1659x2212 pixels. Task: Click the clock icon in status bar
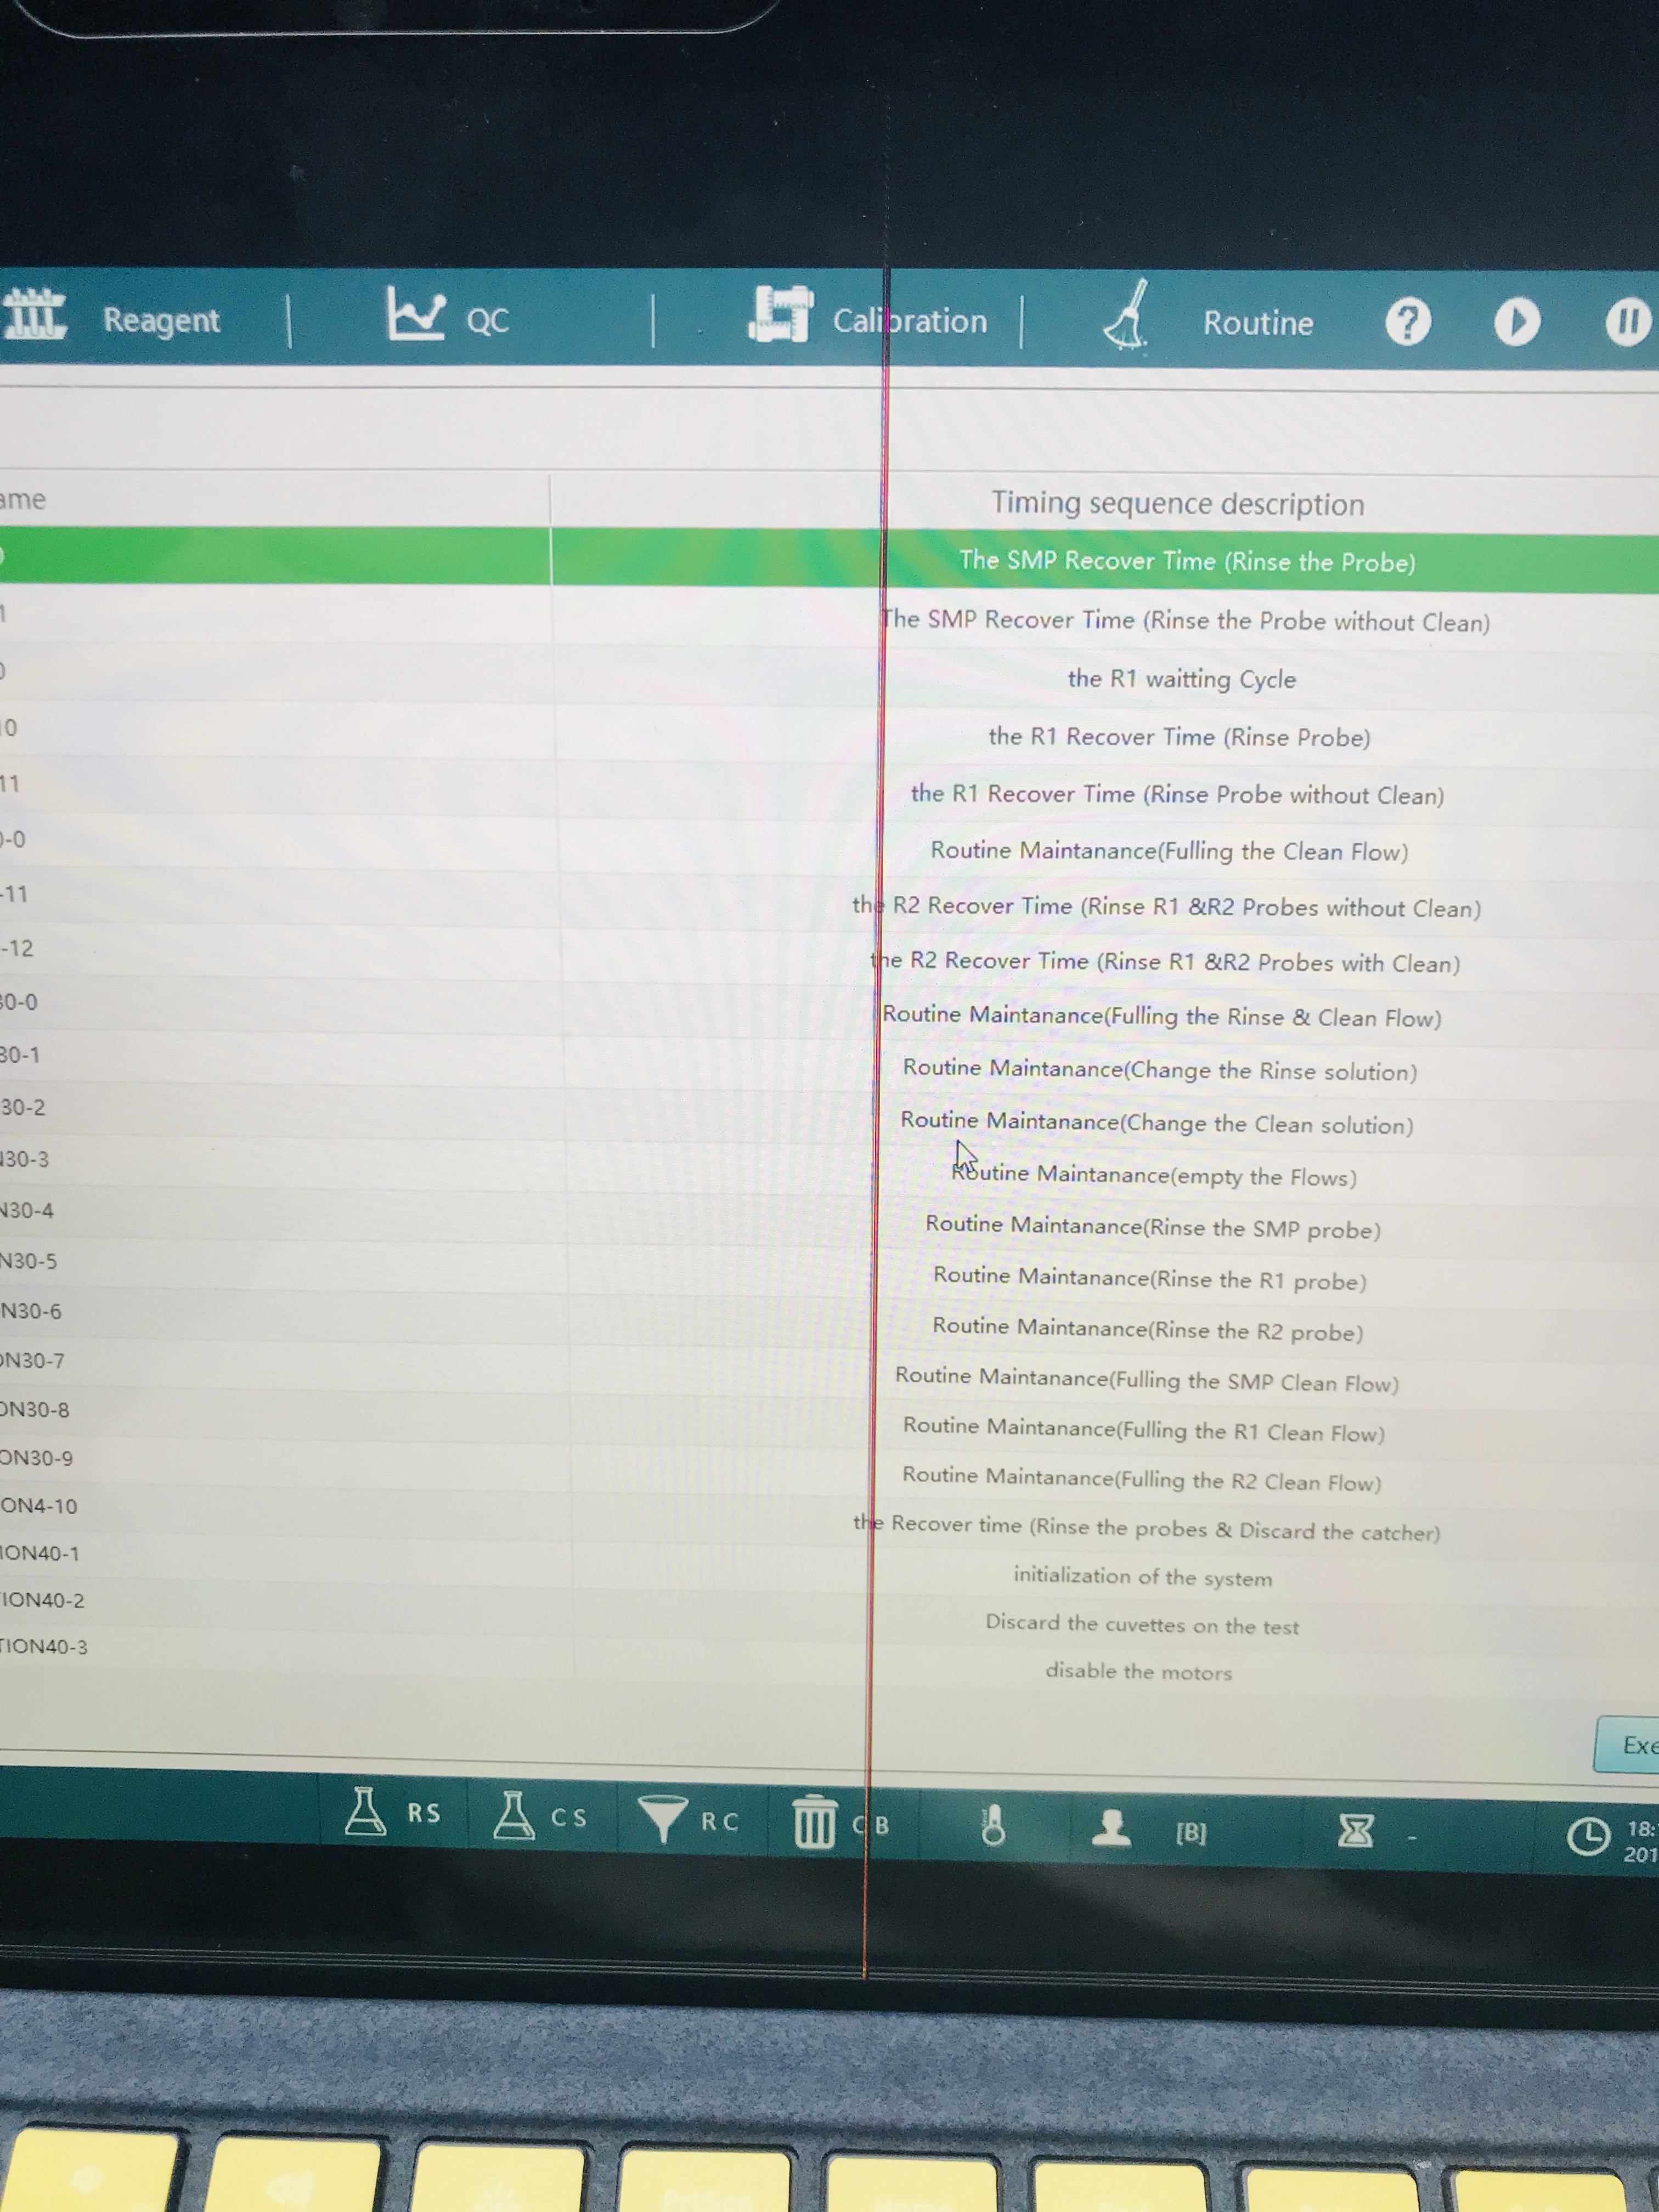coord(1587,1836)
